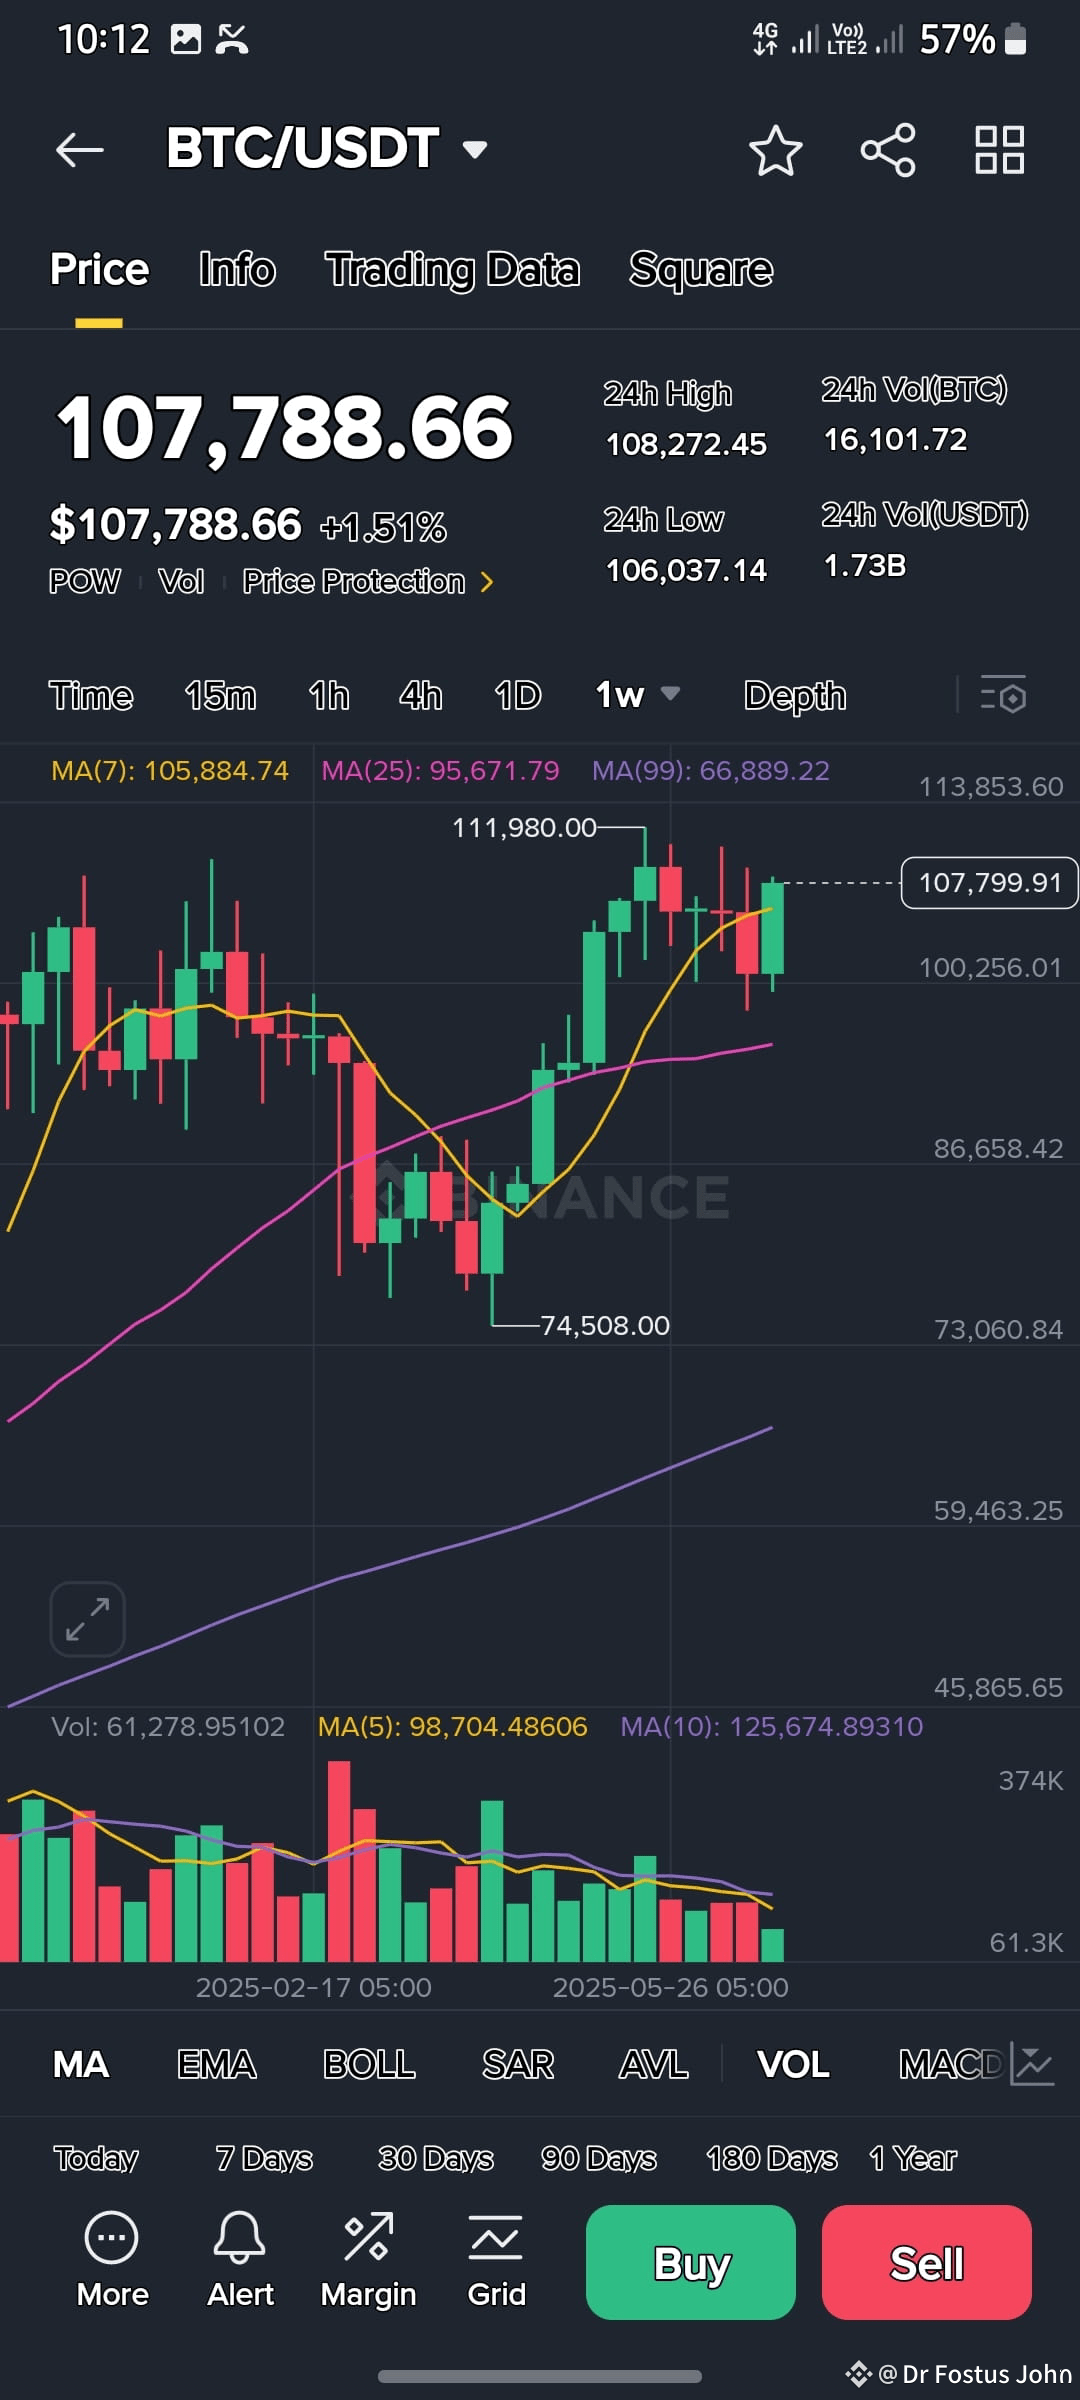The height and width of the screenshot is (2400, 1080).
Task: Toggle the VOL sub-indicator
Action: tap(793, 2064)
